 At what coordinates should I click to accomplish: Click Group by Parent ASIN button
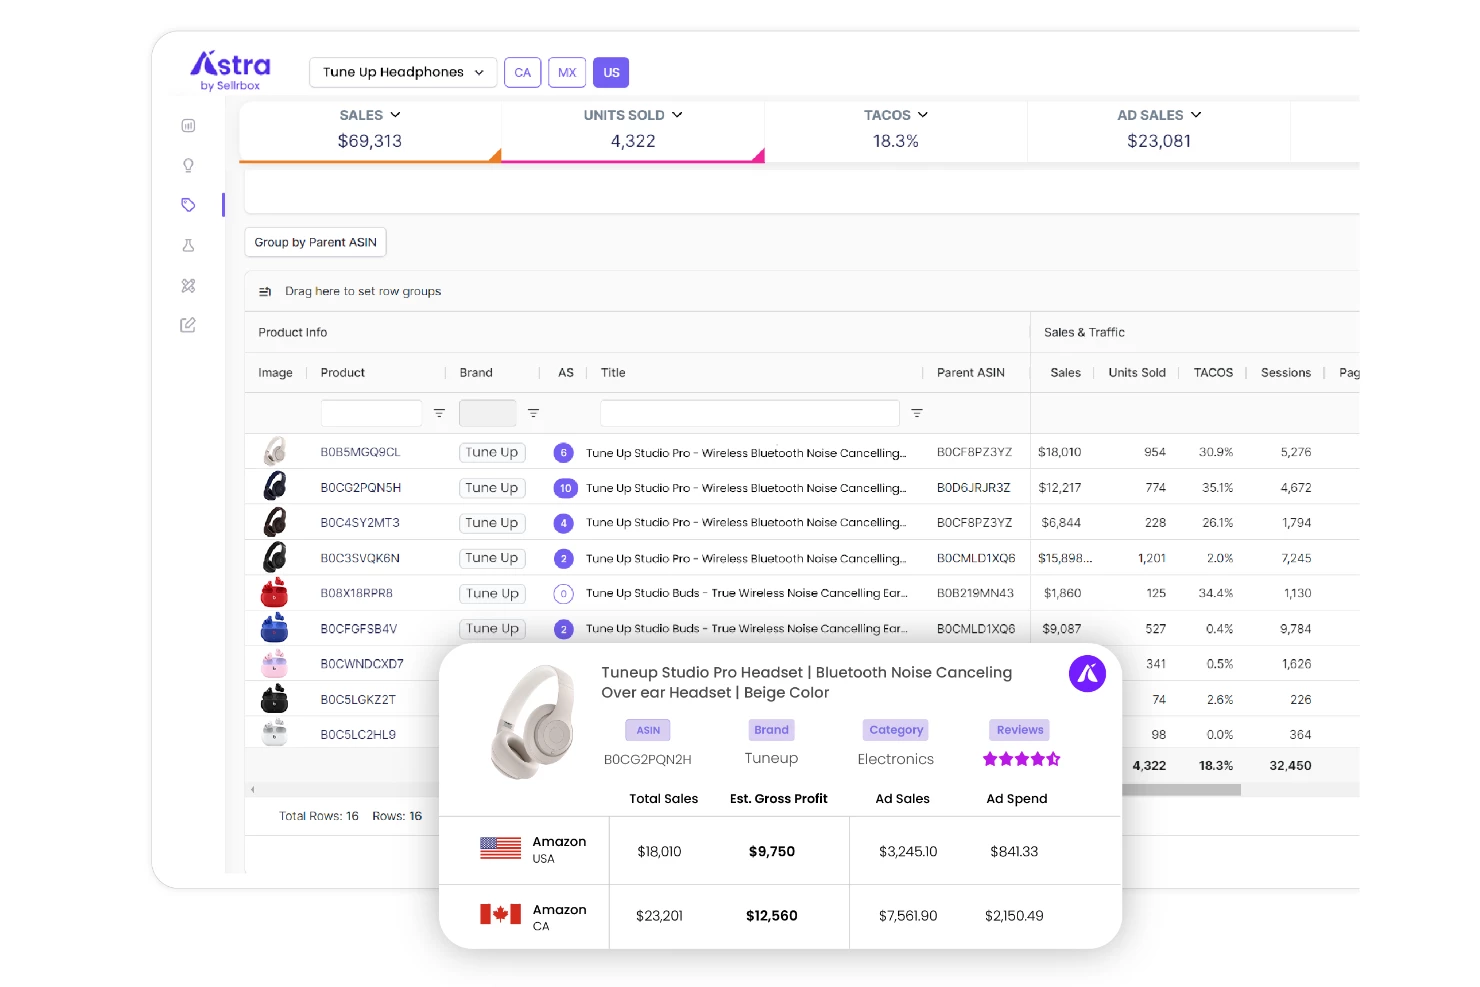pos(316,242)
